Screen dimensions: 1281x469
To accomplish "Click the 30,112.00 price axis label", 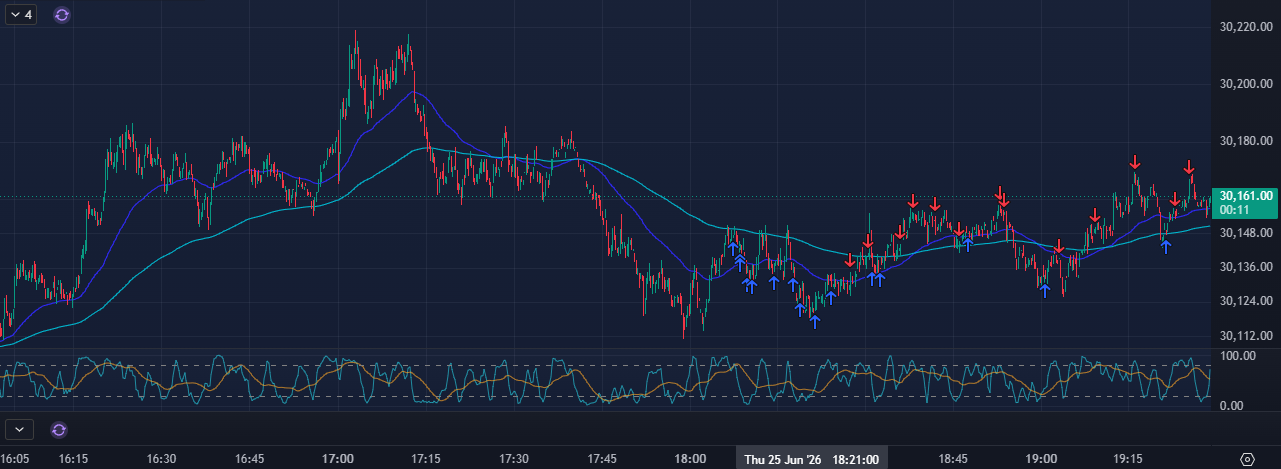I will pyautogui.click(x=1245, y=335).
